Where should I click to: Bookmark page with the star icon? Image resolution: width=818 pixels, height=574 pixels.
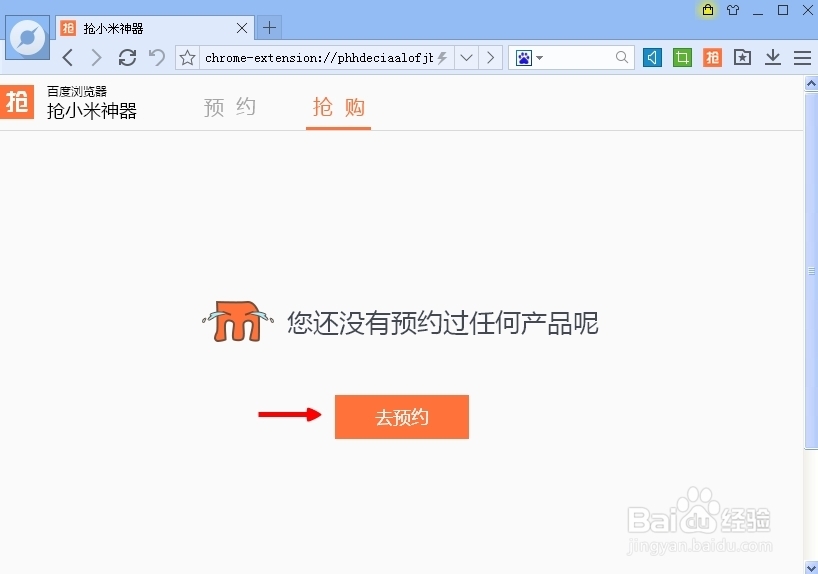coord(187,57)
